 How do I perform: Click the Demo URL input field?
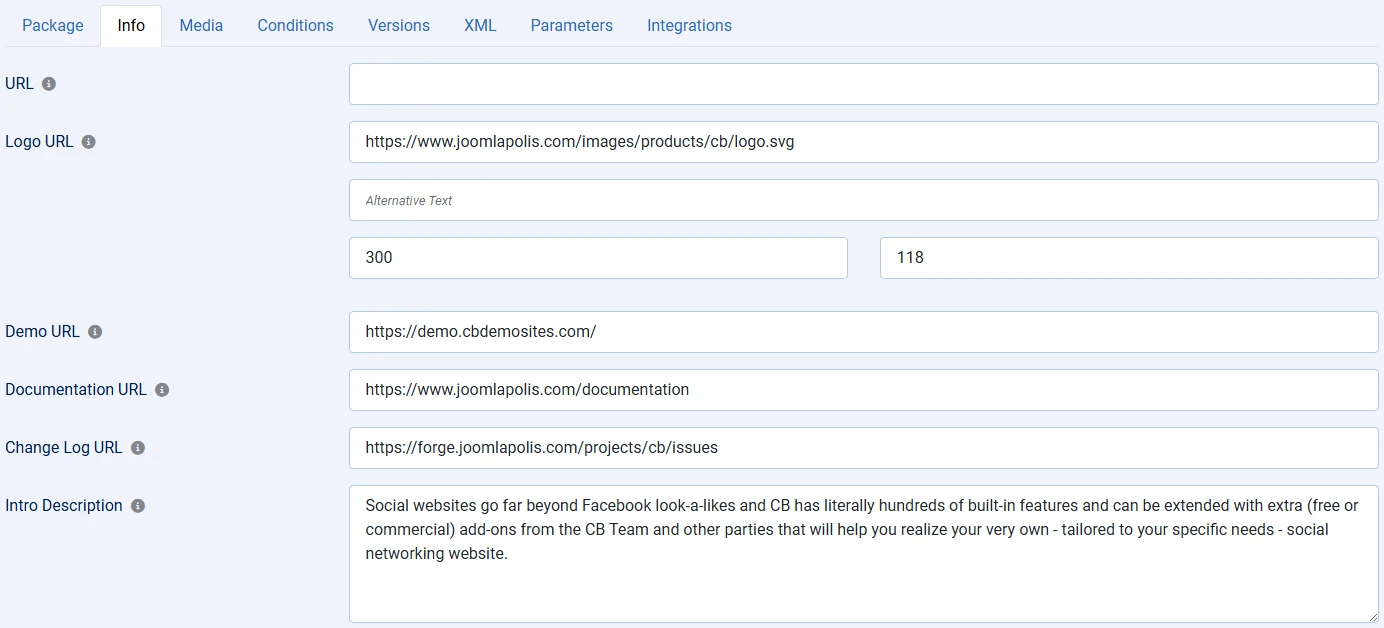click(x=863, y=332)
